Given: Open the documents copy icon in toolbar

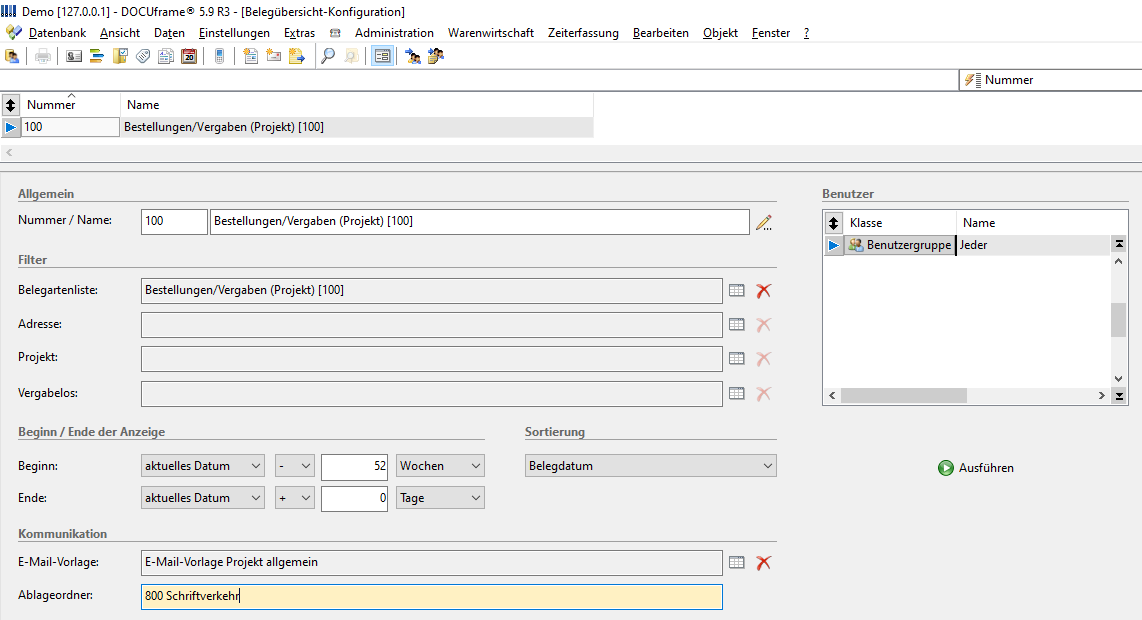Looking at the screenshot, I should click(166, 56).
